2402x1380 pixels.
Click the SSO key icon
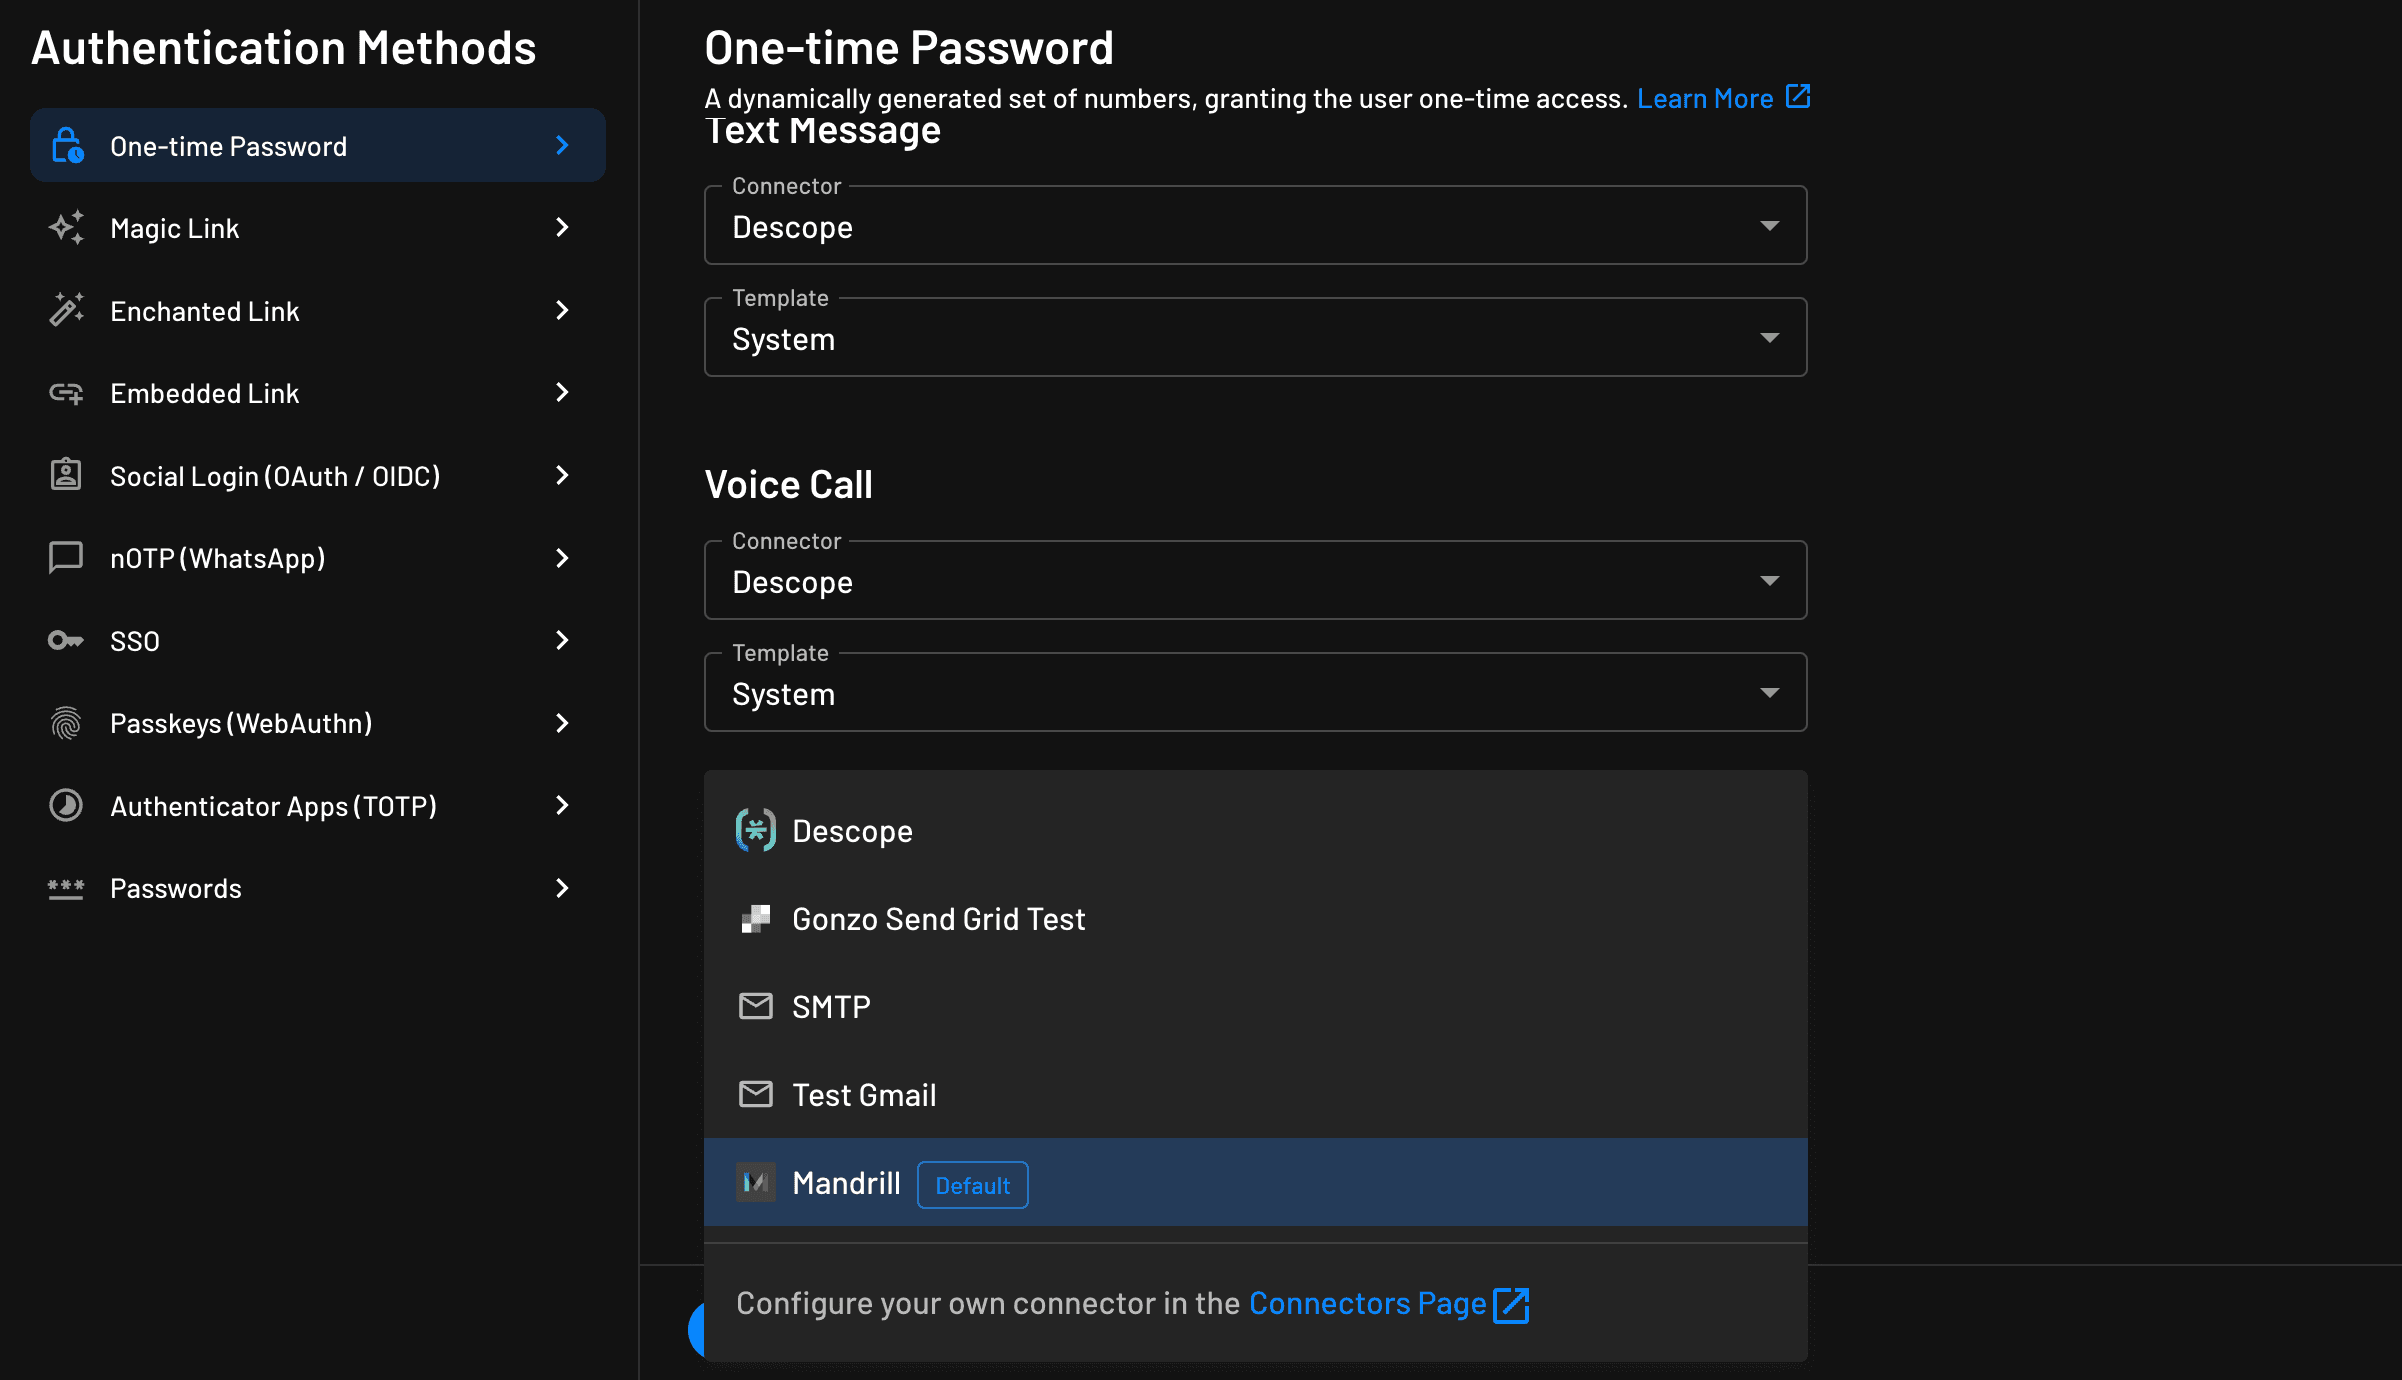pyautogui.click(x=66, y=640)
